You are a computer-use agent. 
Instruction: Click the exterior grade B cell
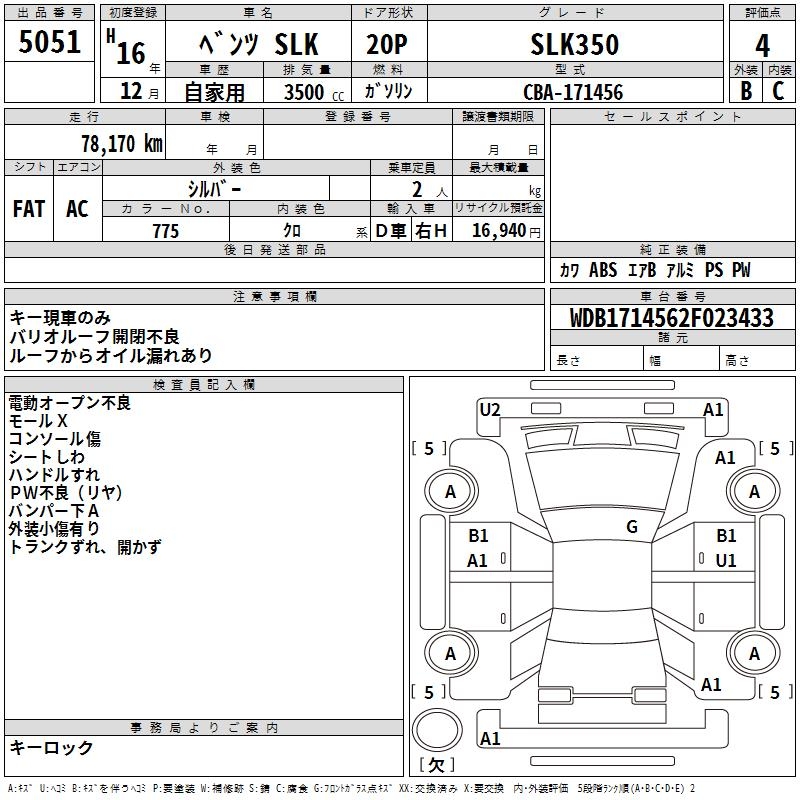tap(744, 92)
